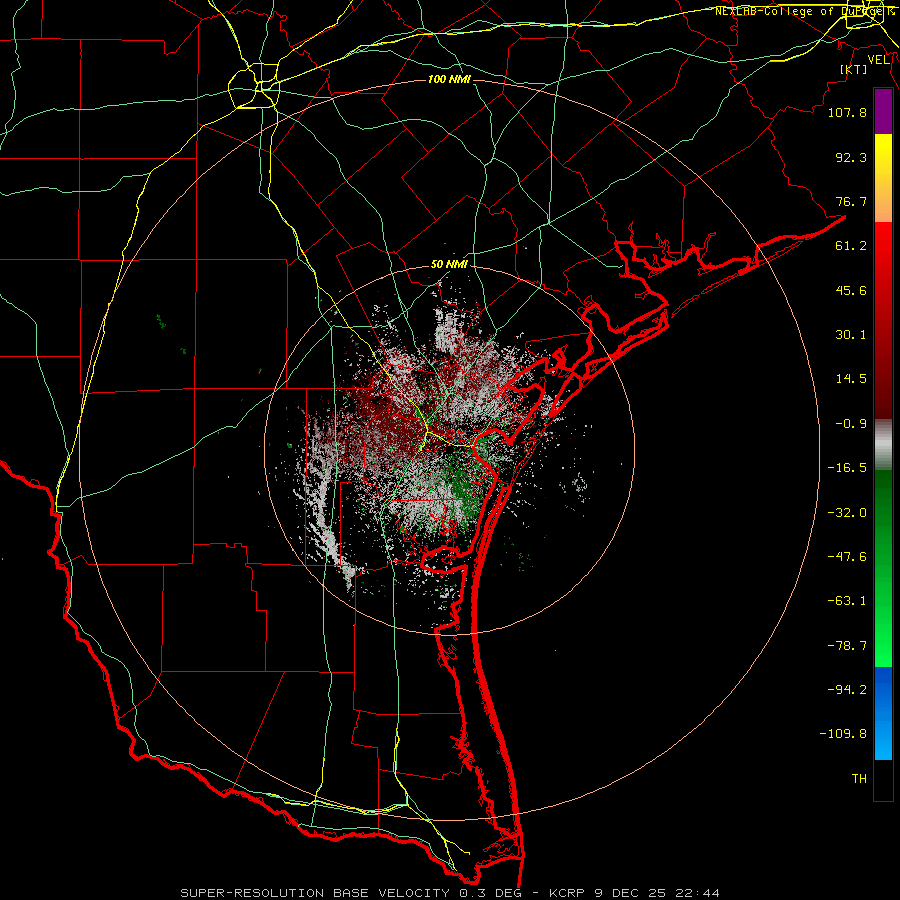This screenshot has width=900, height=900.
Task: Pick the gray near-zero color bar segment
Action: coord(883,445)
